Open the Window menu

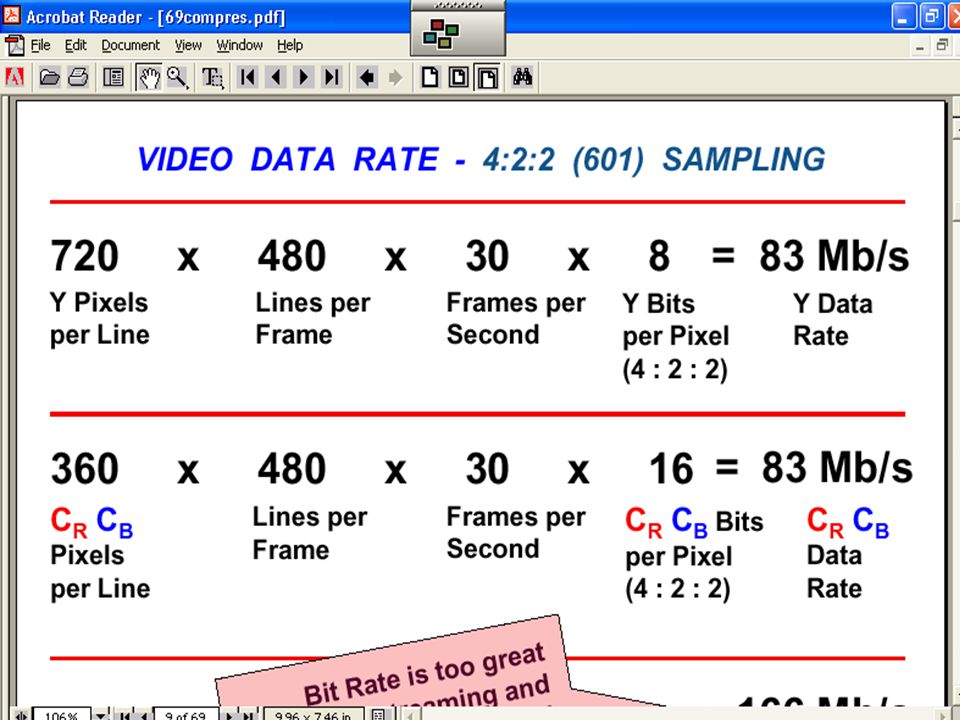(239, 45)
